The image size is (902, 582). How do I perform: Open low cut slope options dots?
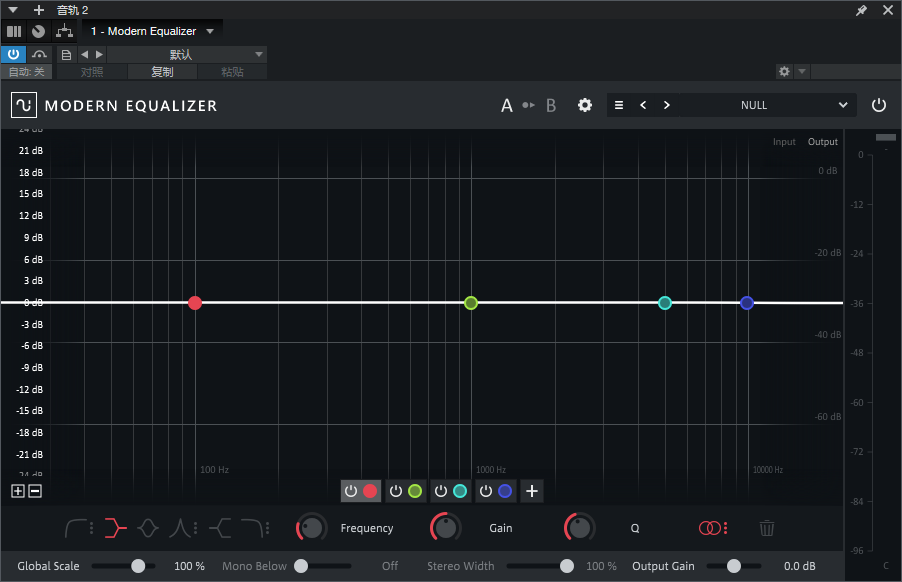click(x=92, y=528)
